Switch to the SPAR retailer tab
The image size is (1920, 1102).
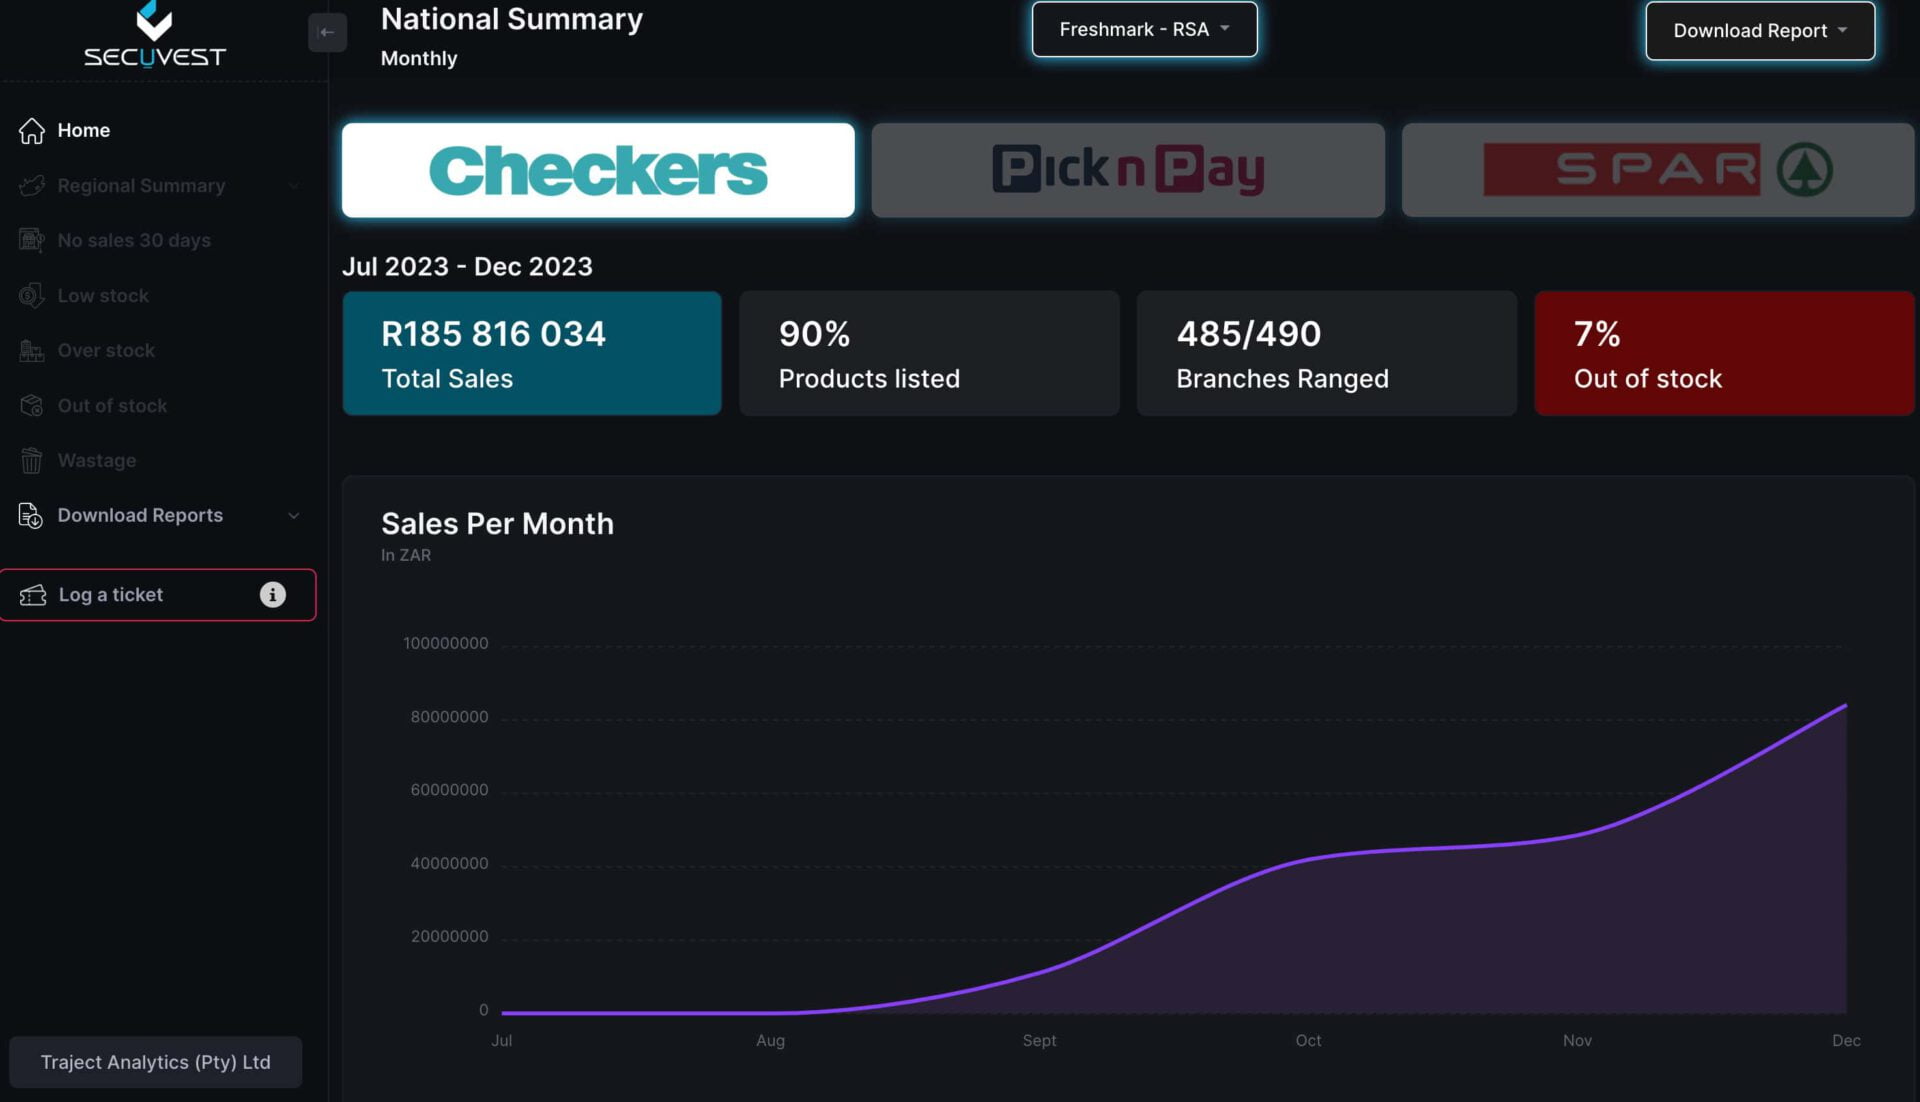point(1657,170)
